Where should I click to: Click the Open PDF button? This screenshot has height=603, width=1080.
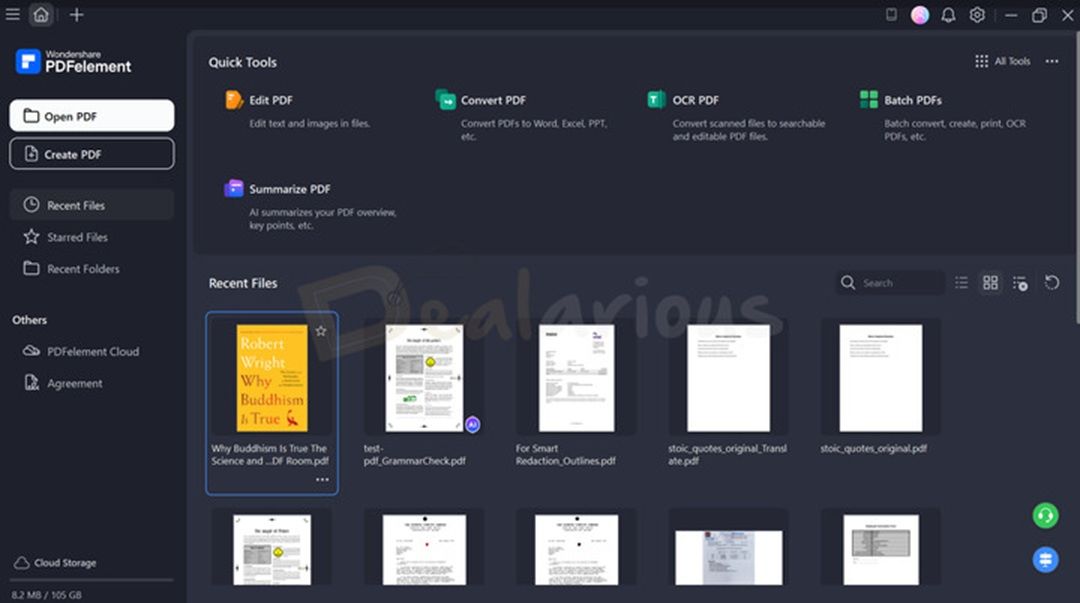pos(91,116)
